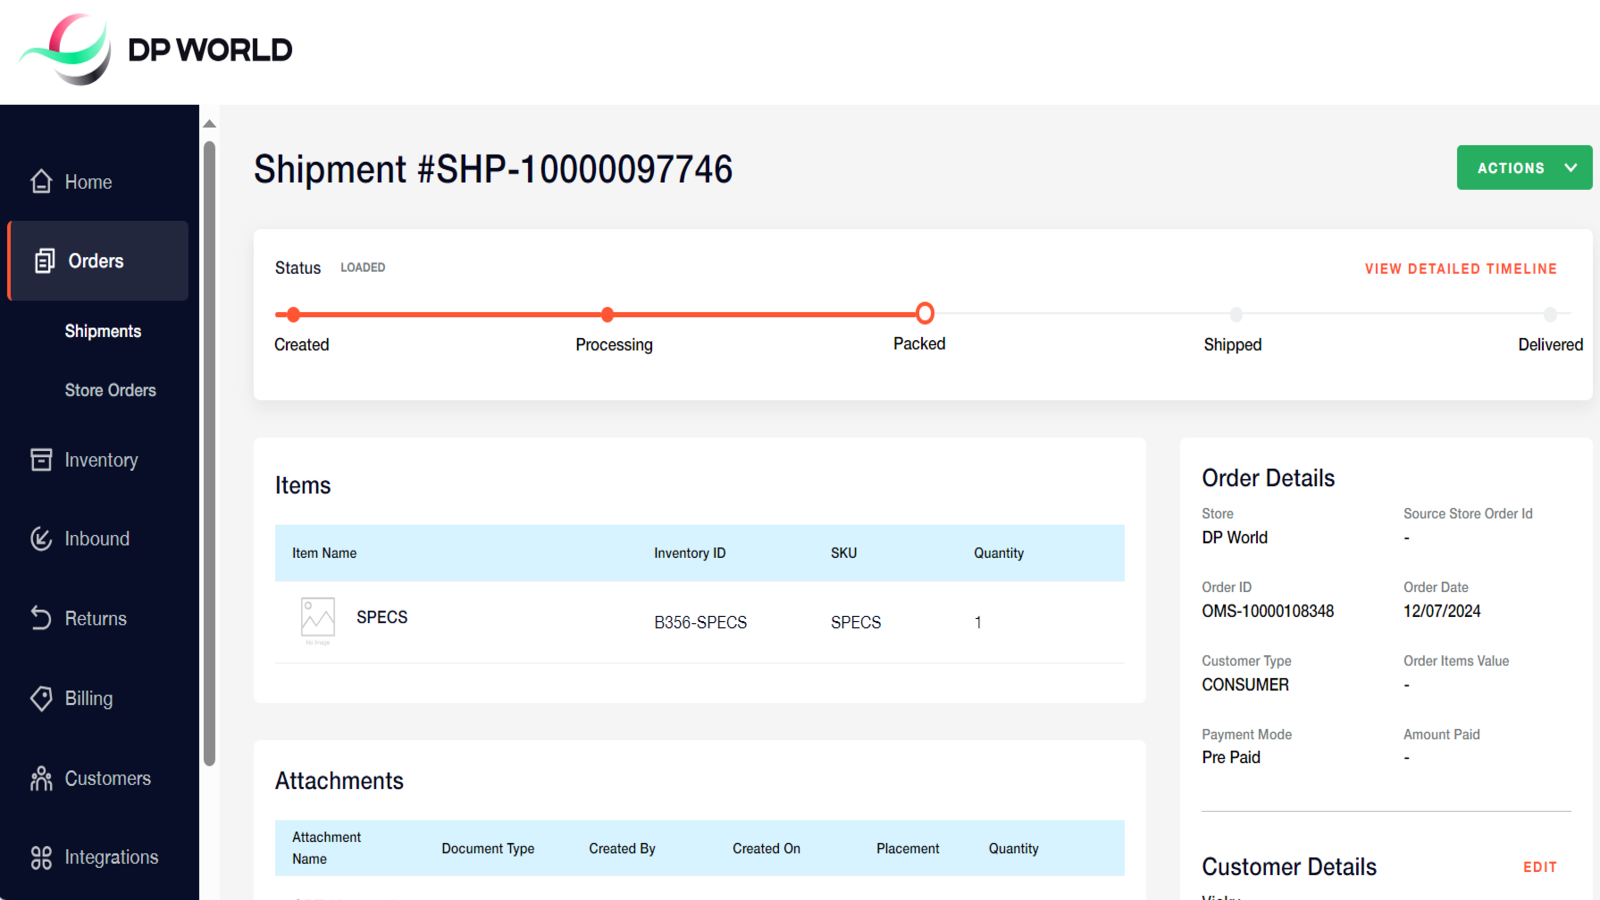Open VIEW DETAILED TIMELINE link
This screenshot has height=900, width=1600.
[1460, 268]
